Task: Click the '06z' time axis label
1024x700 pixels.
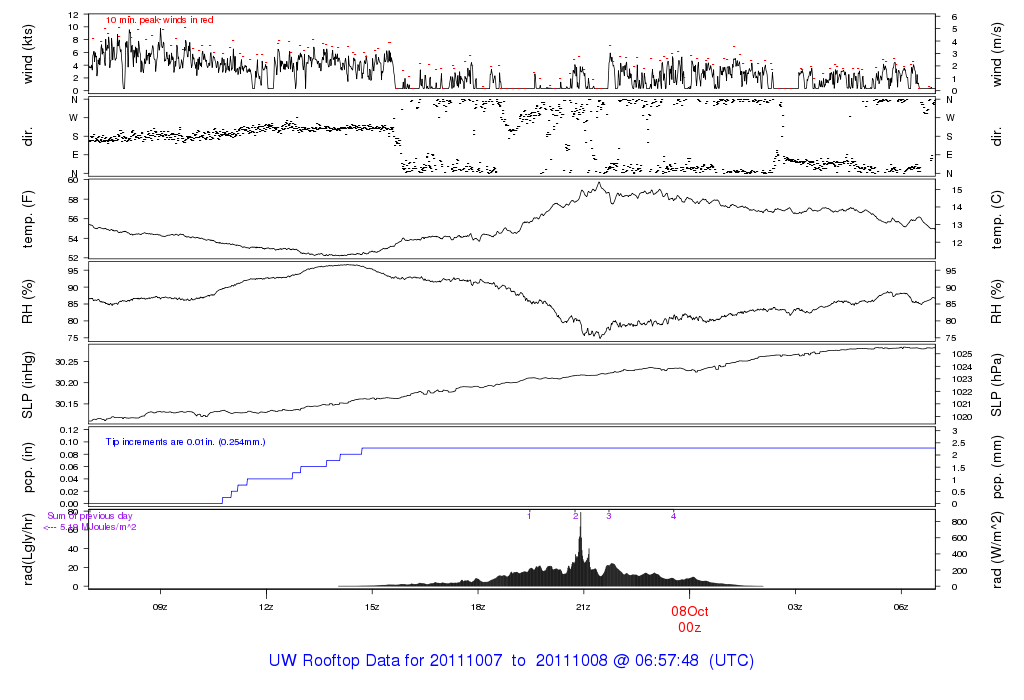Action: [x=901, y=607]
